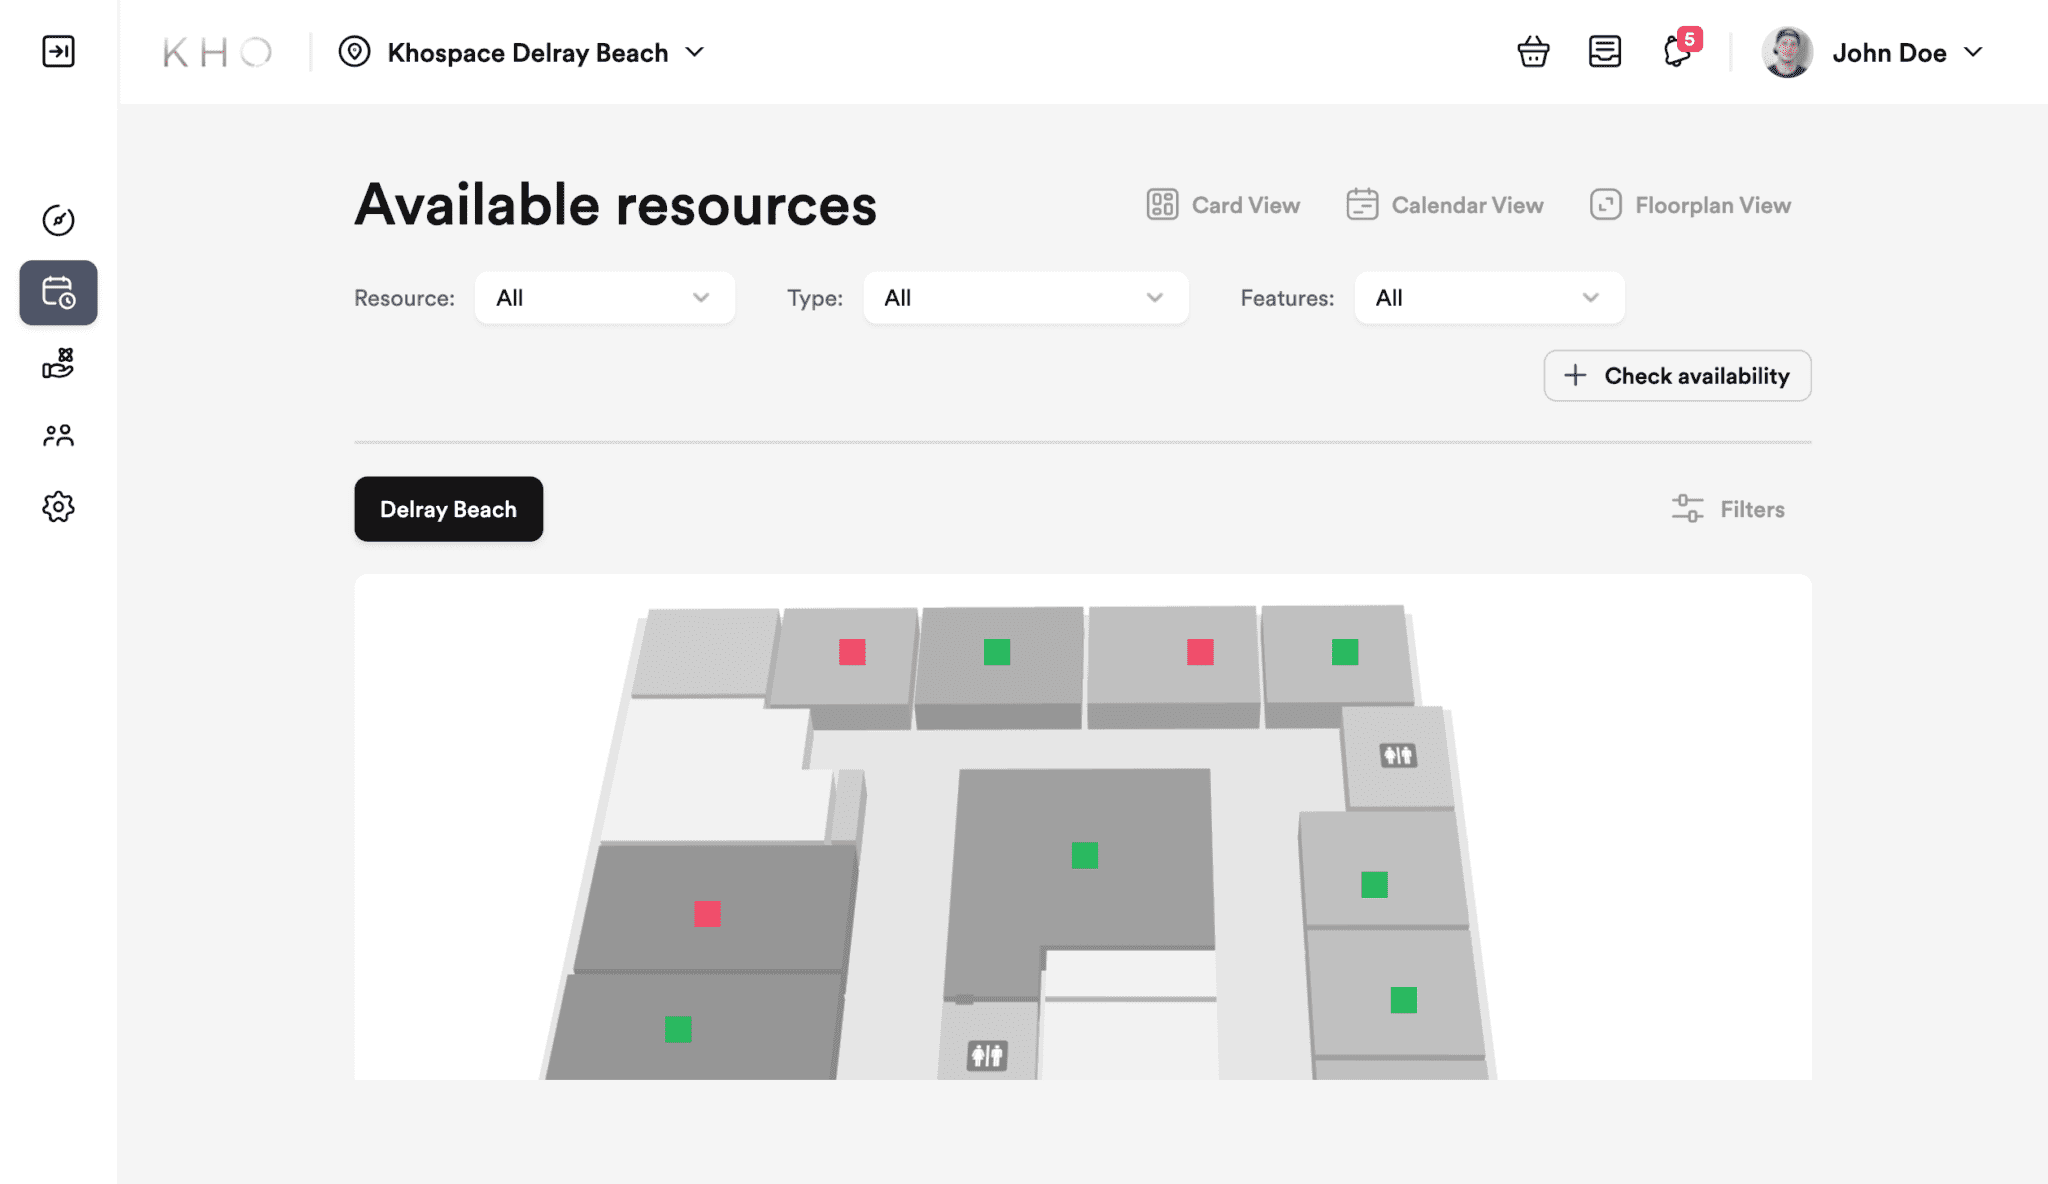The width and height of the screenshot is (2048, 1184).
Task: Click the Available resources heading
Action: (x=615, y=205)
